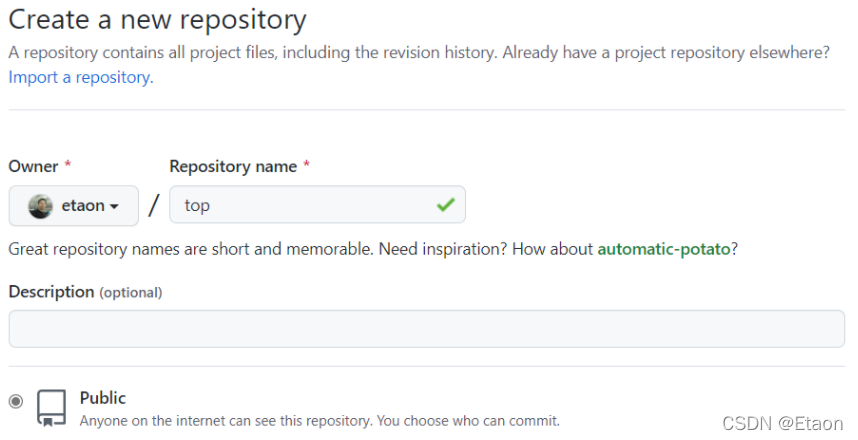Screen dimensions: 858x440
Task: Select the Public visibility radio button
Action: pyautogui.click(x=16, y=401)
